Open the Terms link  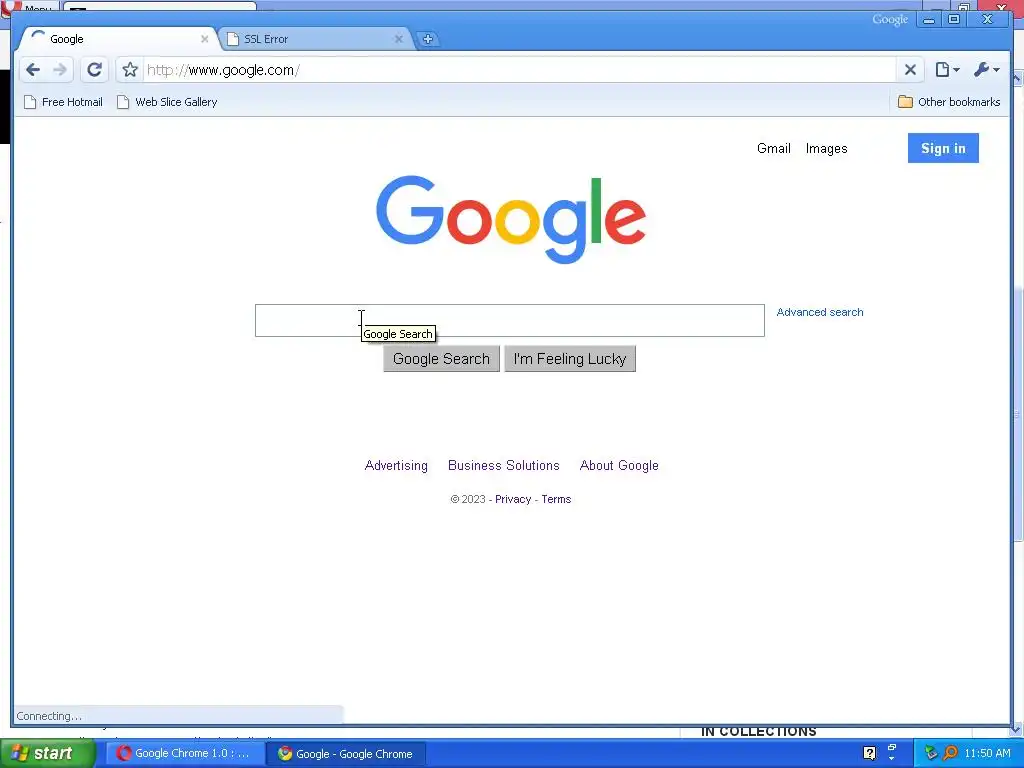556,499
